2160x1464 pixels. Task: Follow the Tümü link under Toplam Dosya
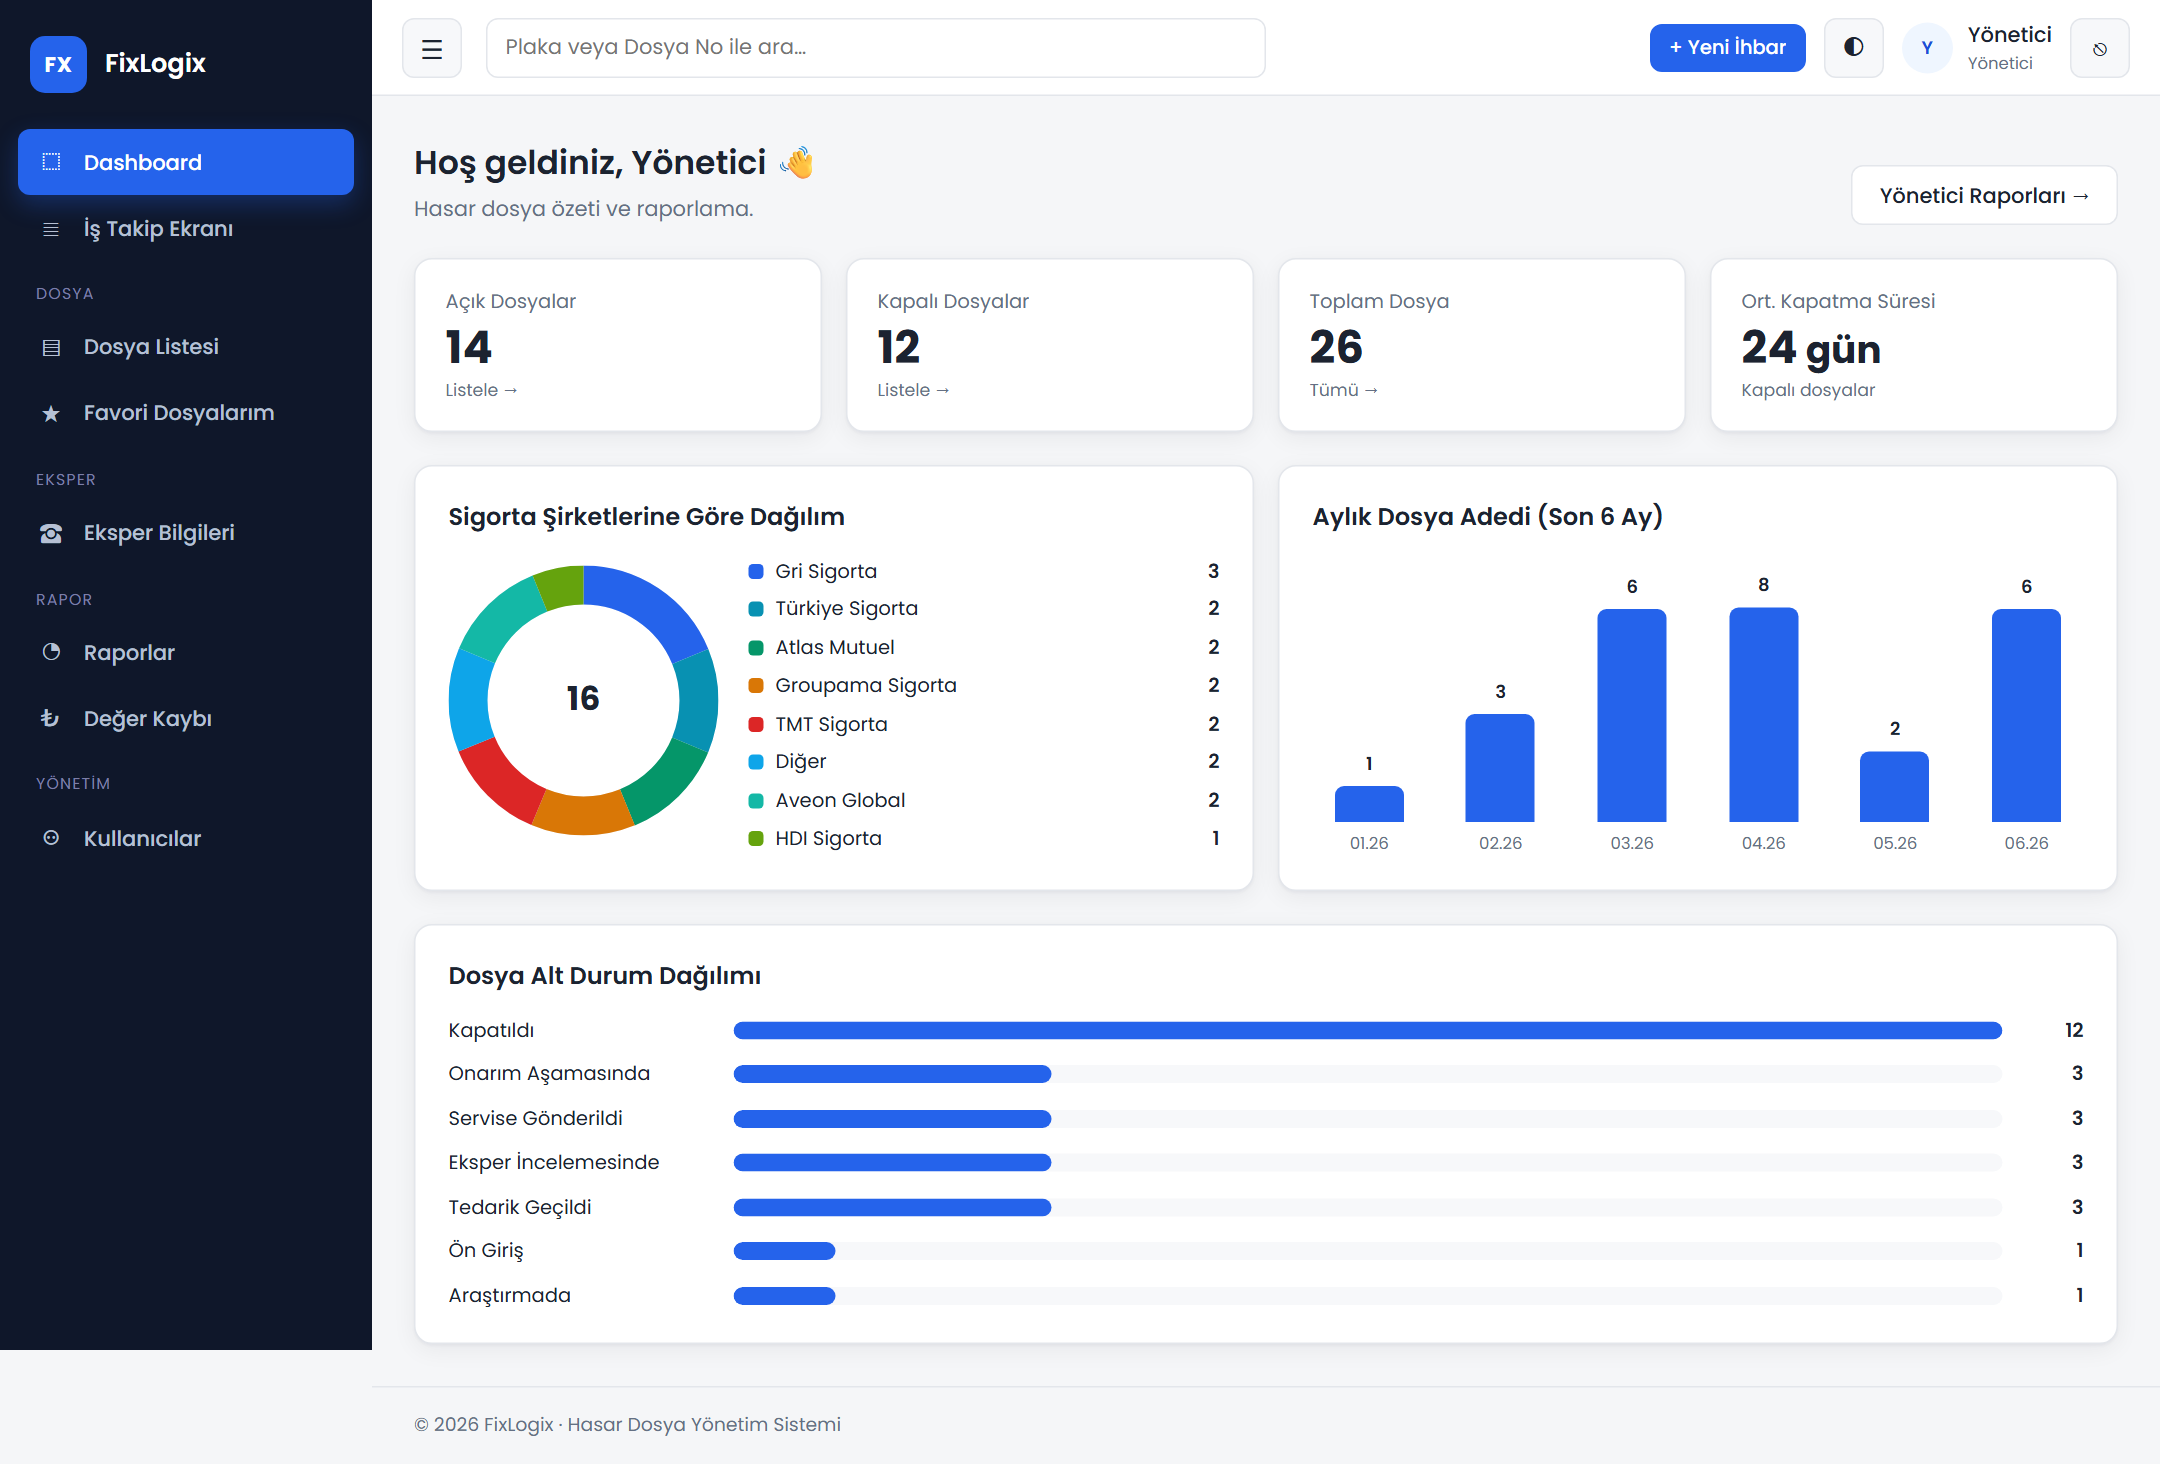(x=1343, y=390)
